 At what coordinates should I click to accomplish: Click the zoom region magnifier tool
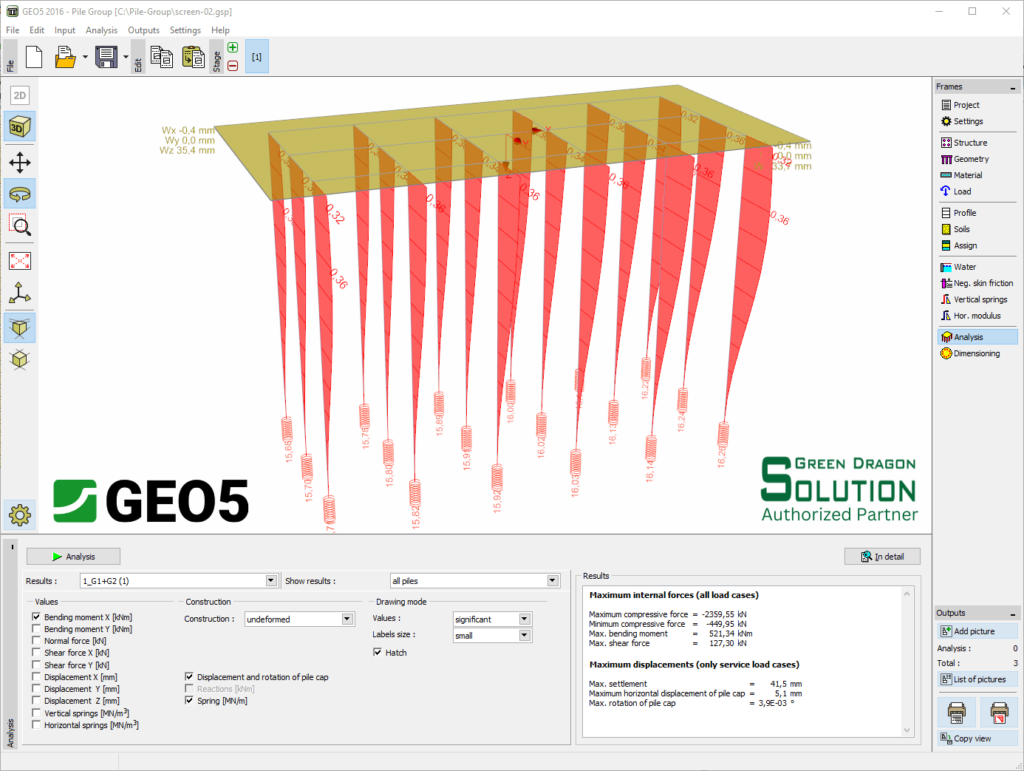[x=20, y=225]
